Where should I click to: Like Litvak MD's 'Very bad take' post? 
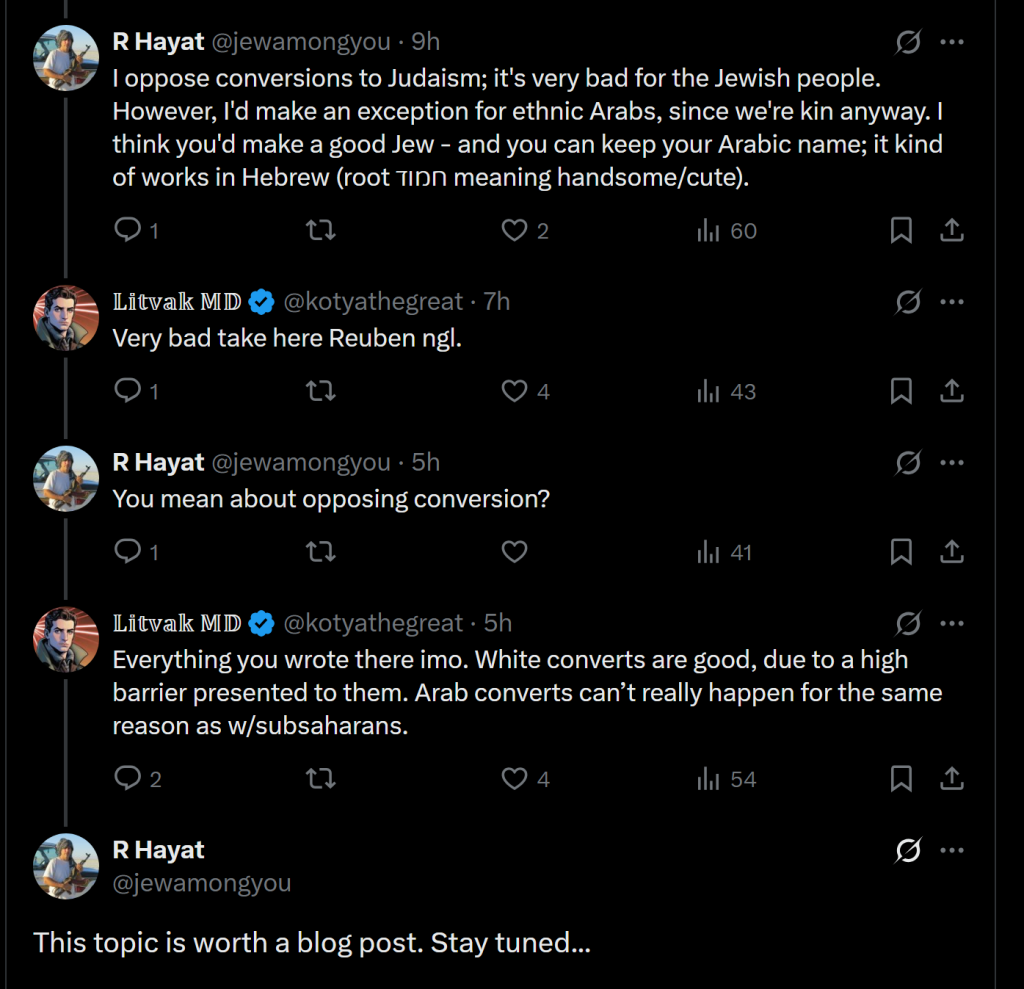(x=514, y=392)
